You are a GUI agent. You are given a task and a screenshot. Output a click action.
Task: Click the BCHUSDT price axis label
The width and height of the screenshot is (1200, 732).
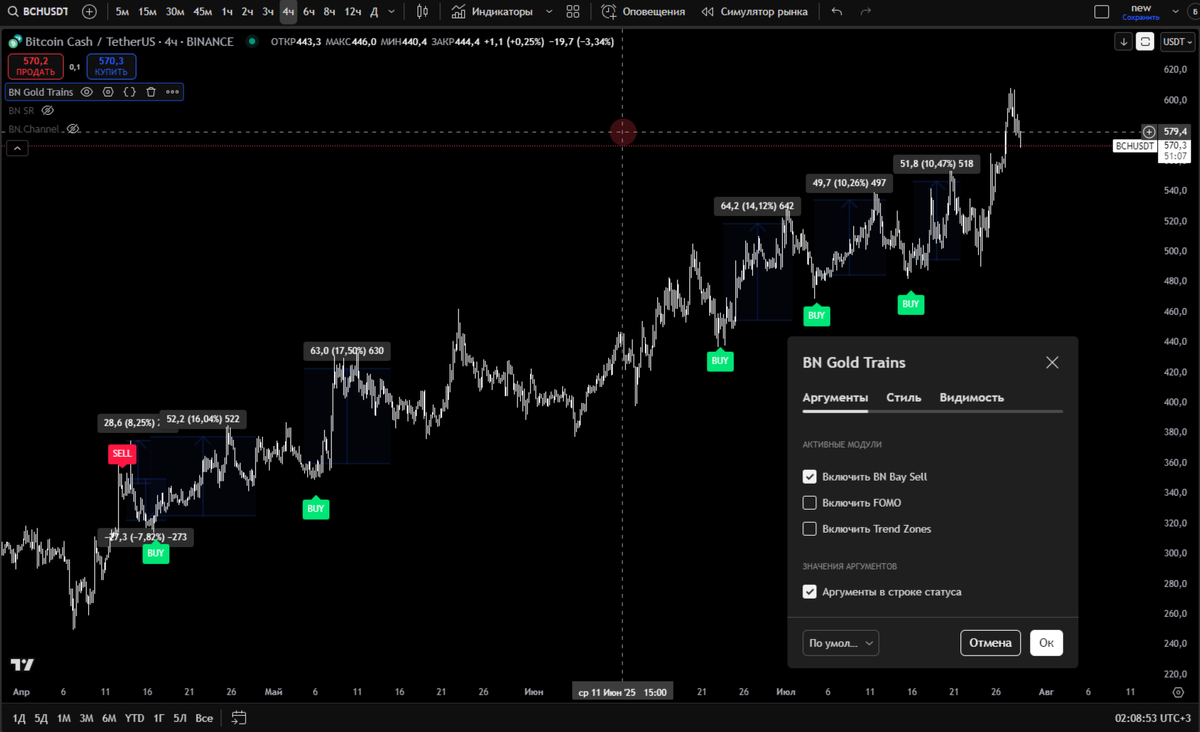(1134, 146)
